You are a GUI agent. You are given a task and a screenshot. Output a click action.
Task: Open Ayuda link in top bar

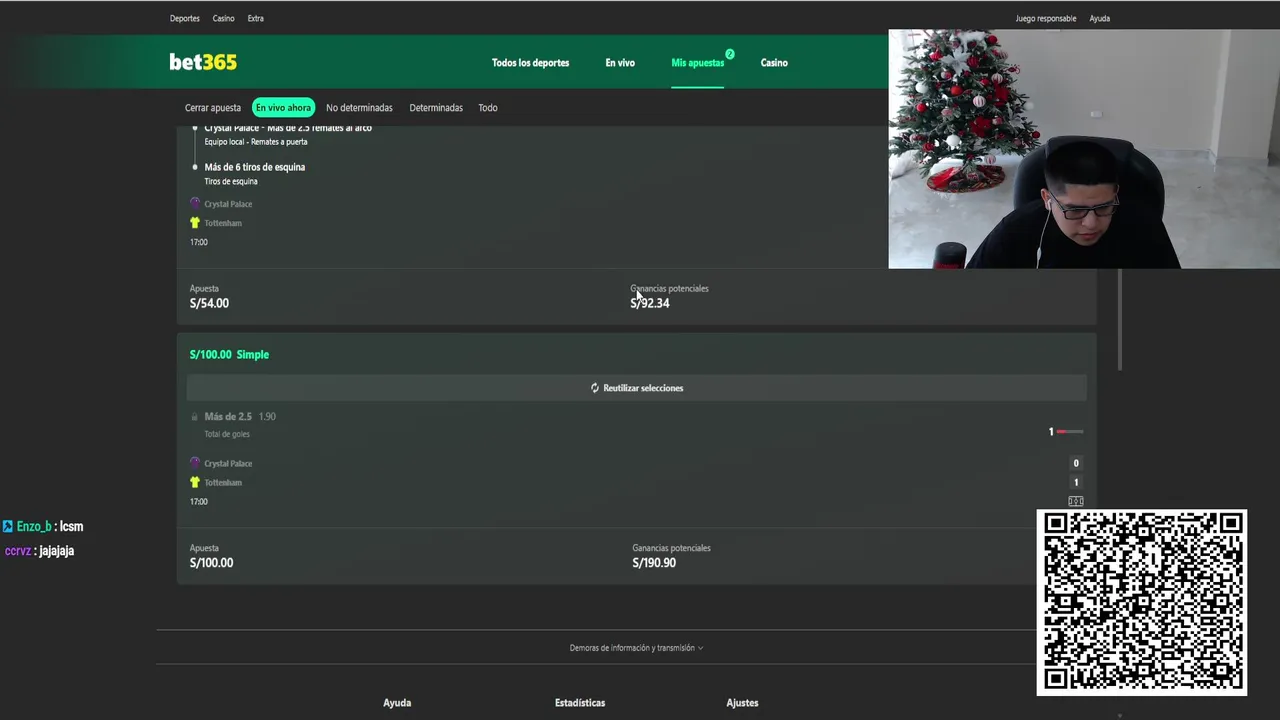[1100, 18]
